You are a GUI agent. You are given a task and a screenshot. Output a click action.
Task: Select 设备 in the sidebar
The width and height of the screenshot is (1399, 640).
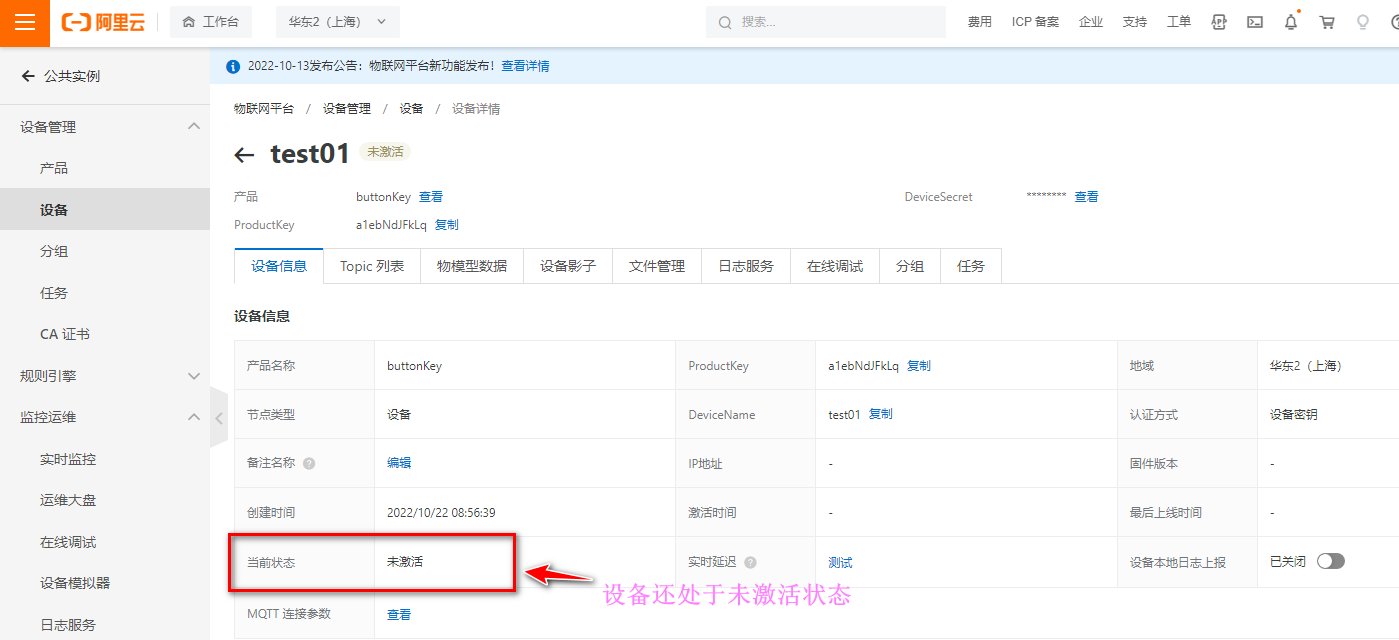click(105, 210)
